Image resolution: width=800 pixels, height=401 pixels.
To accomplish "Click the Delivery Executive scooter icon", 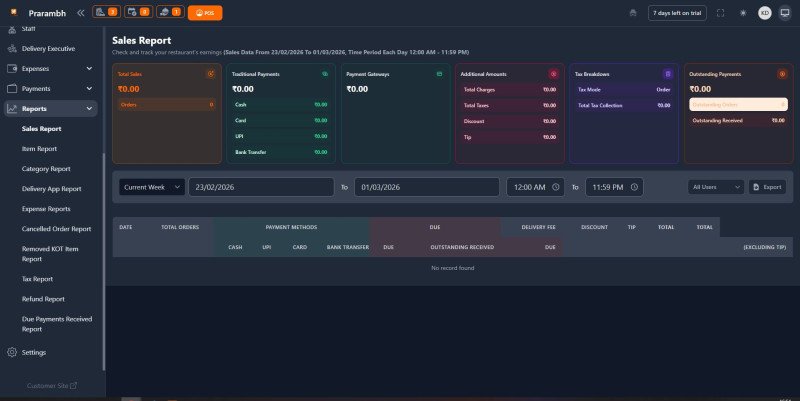I will 12,48.
